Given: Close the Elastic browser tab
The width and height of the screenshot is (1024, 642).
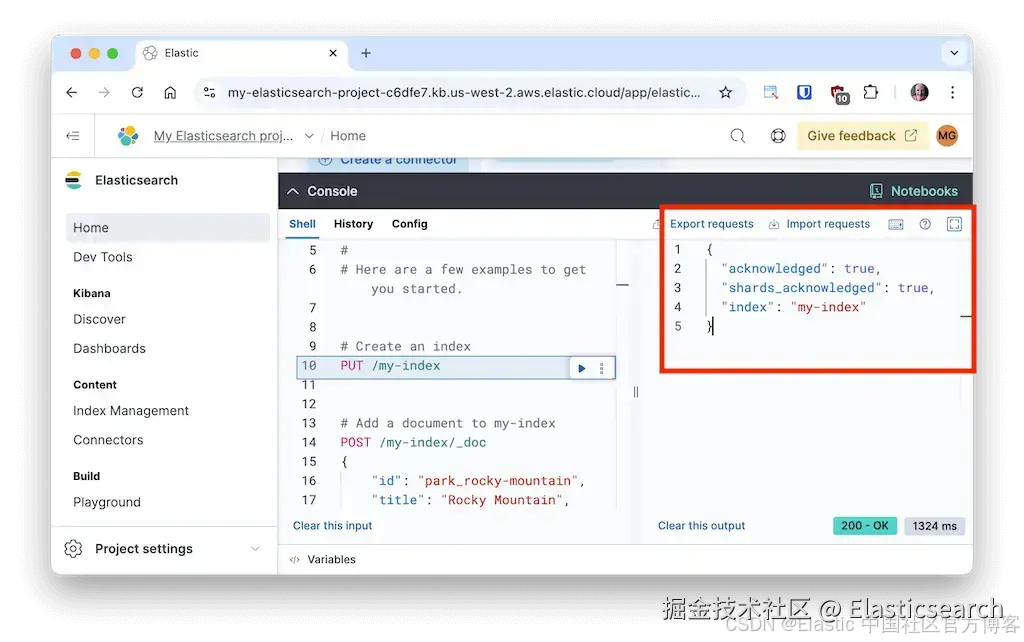Looking at the screenshot, I should (x=333, y=53).
